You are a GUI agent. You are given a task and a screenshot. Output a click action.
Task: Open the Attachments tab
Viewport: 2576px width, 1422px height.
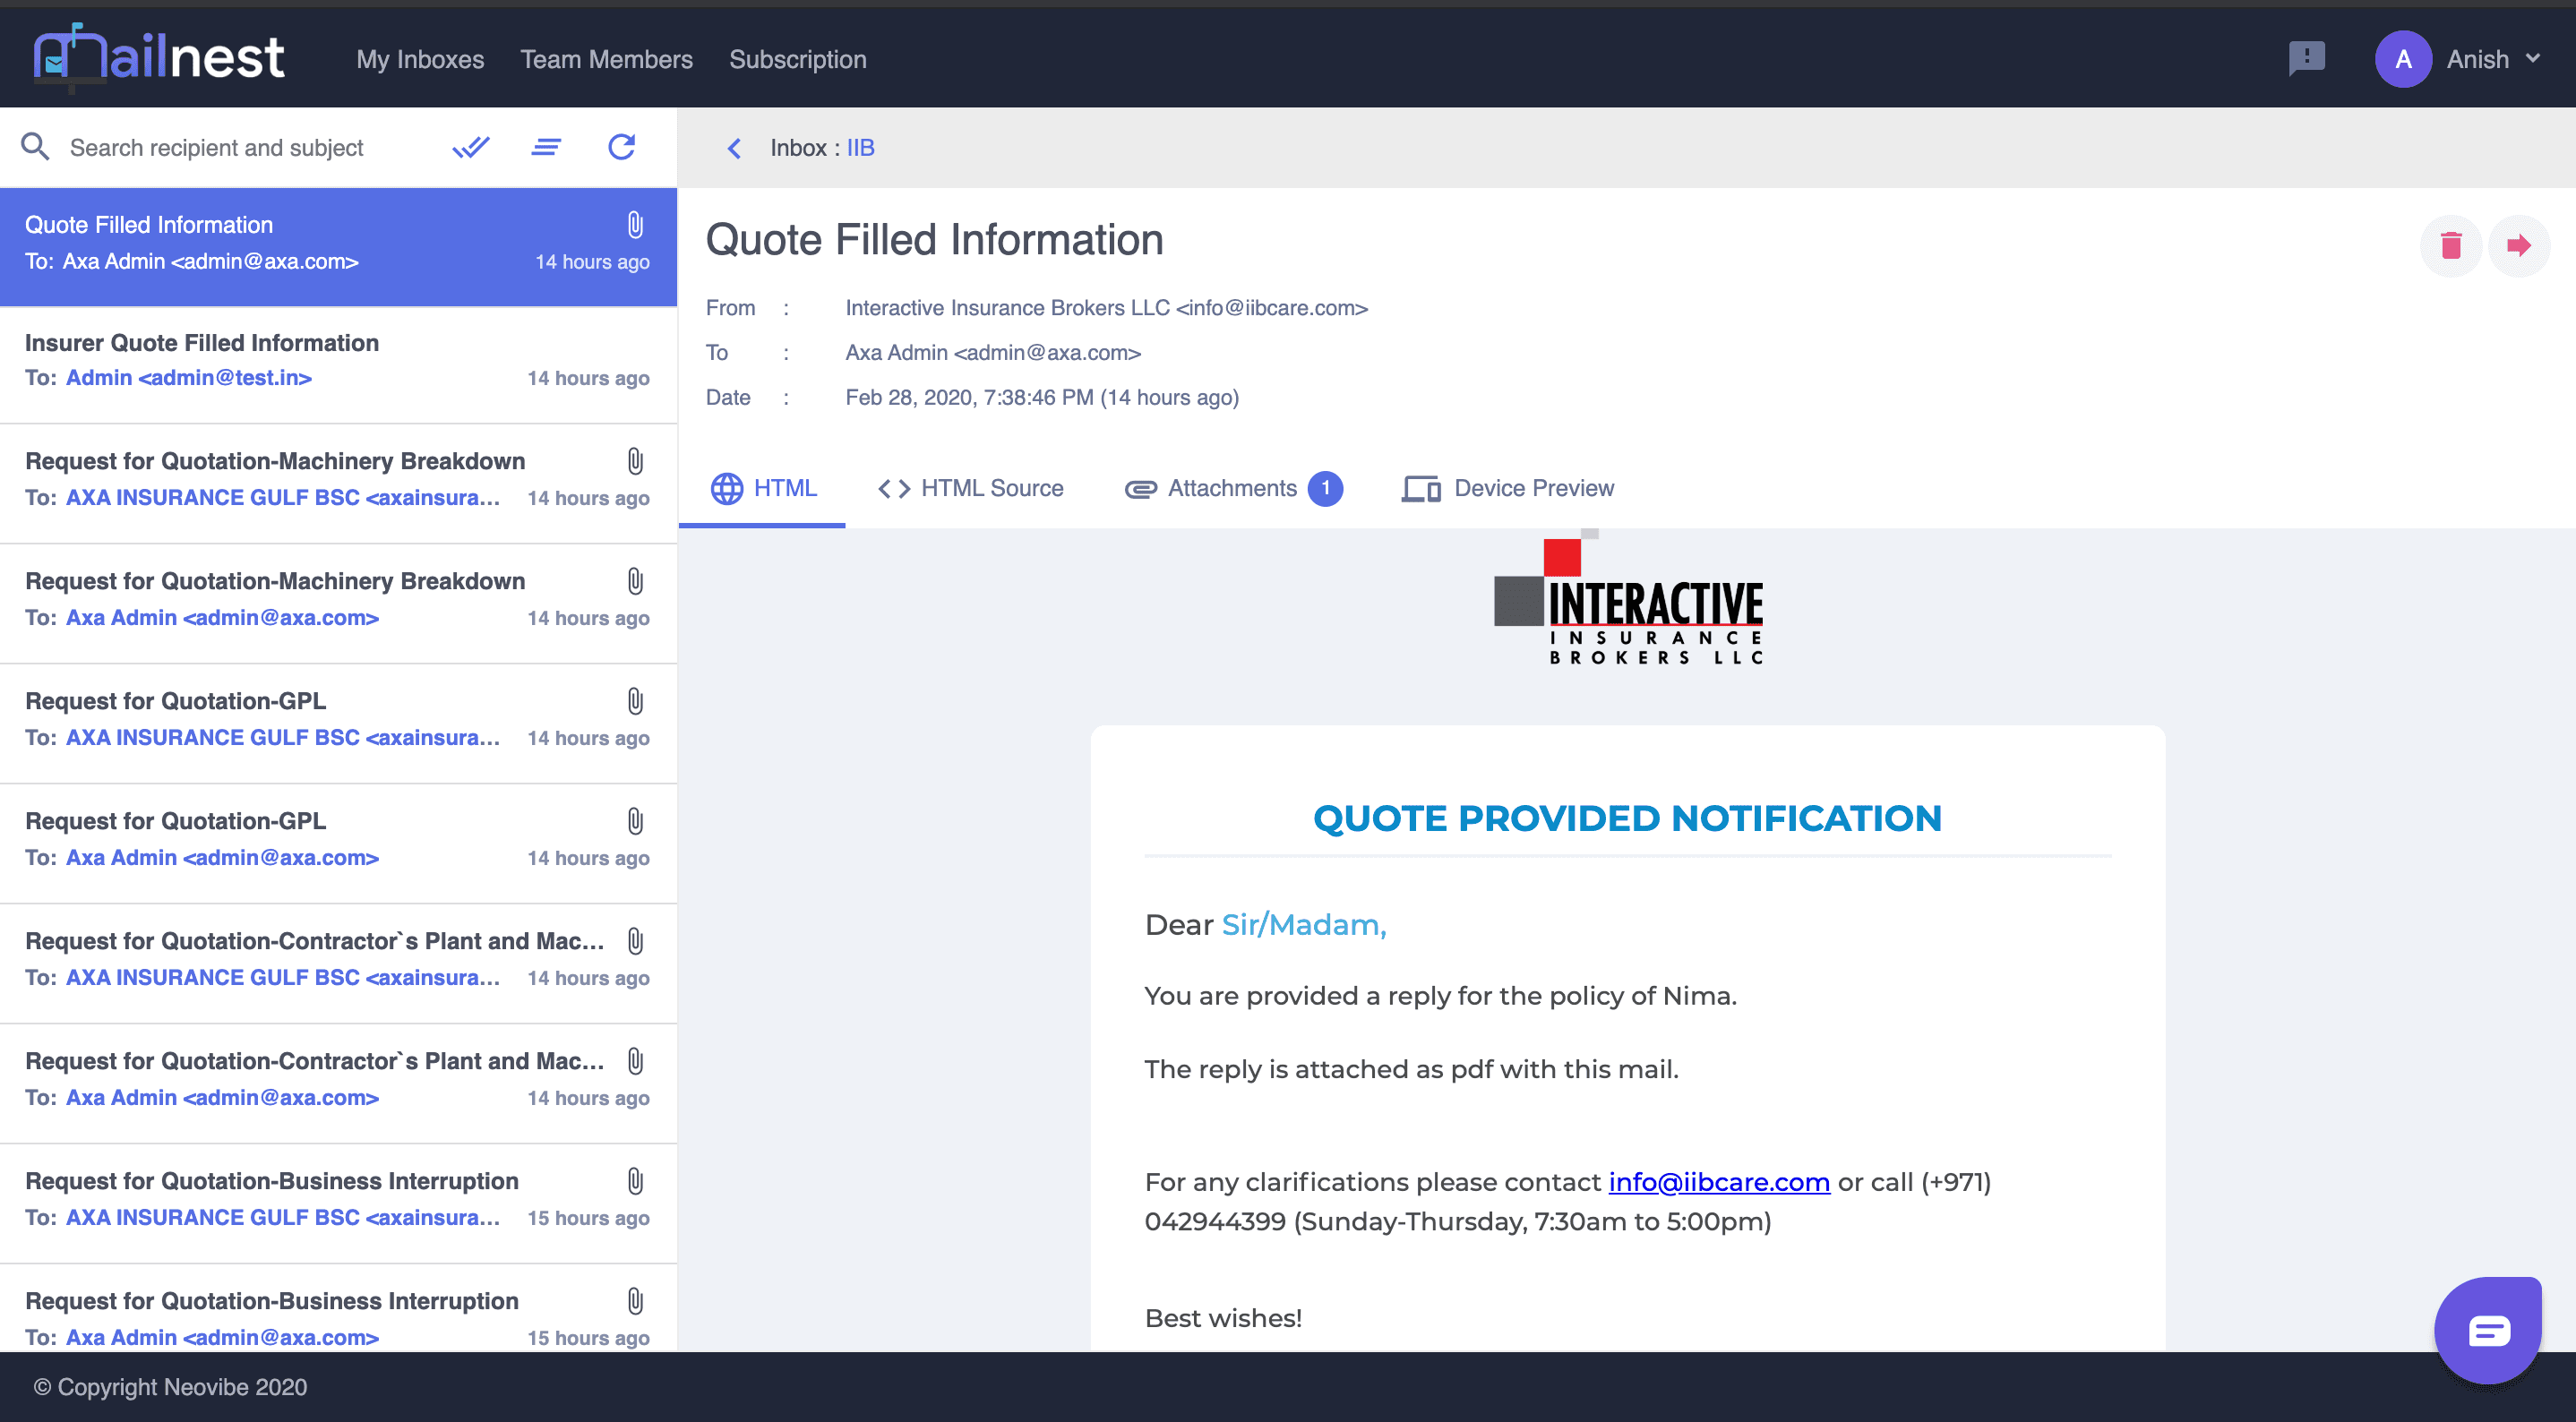click(x=1233, y=488)
